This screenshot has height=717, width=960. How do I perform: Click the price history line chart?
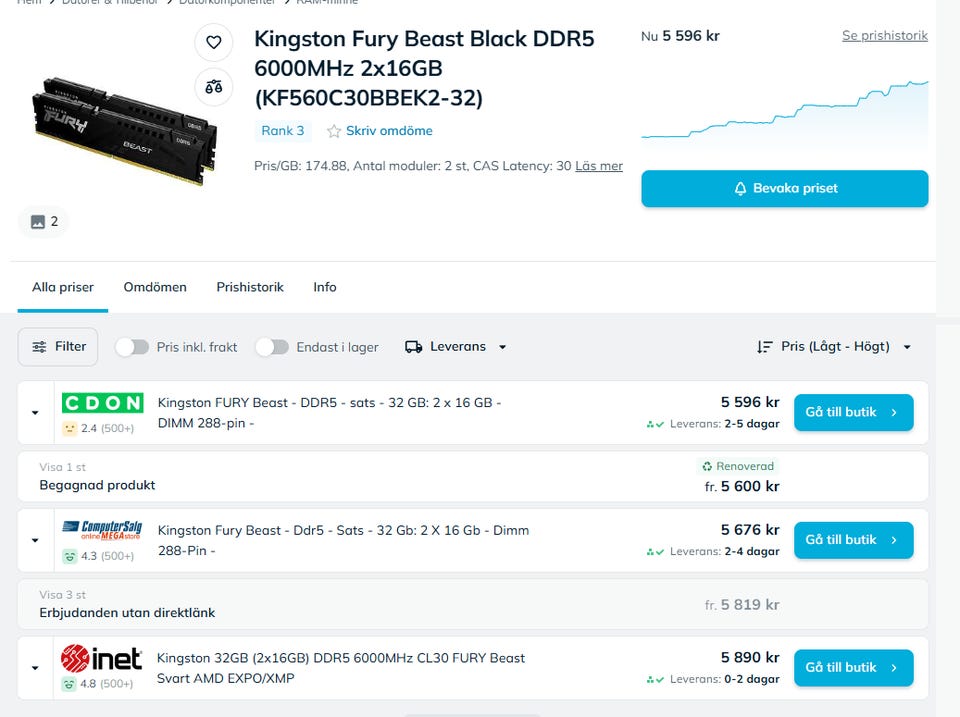coord(785,112)
